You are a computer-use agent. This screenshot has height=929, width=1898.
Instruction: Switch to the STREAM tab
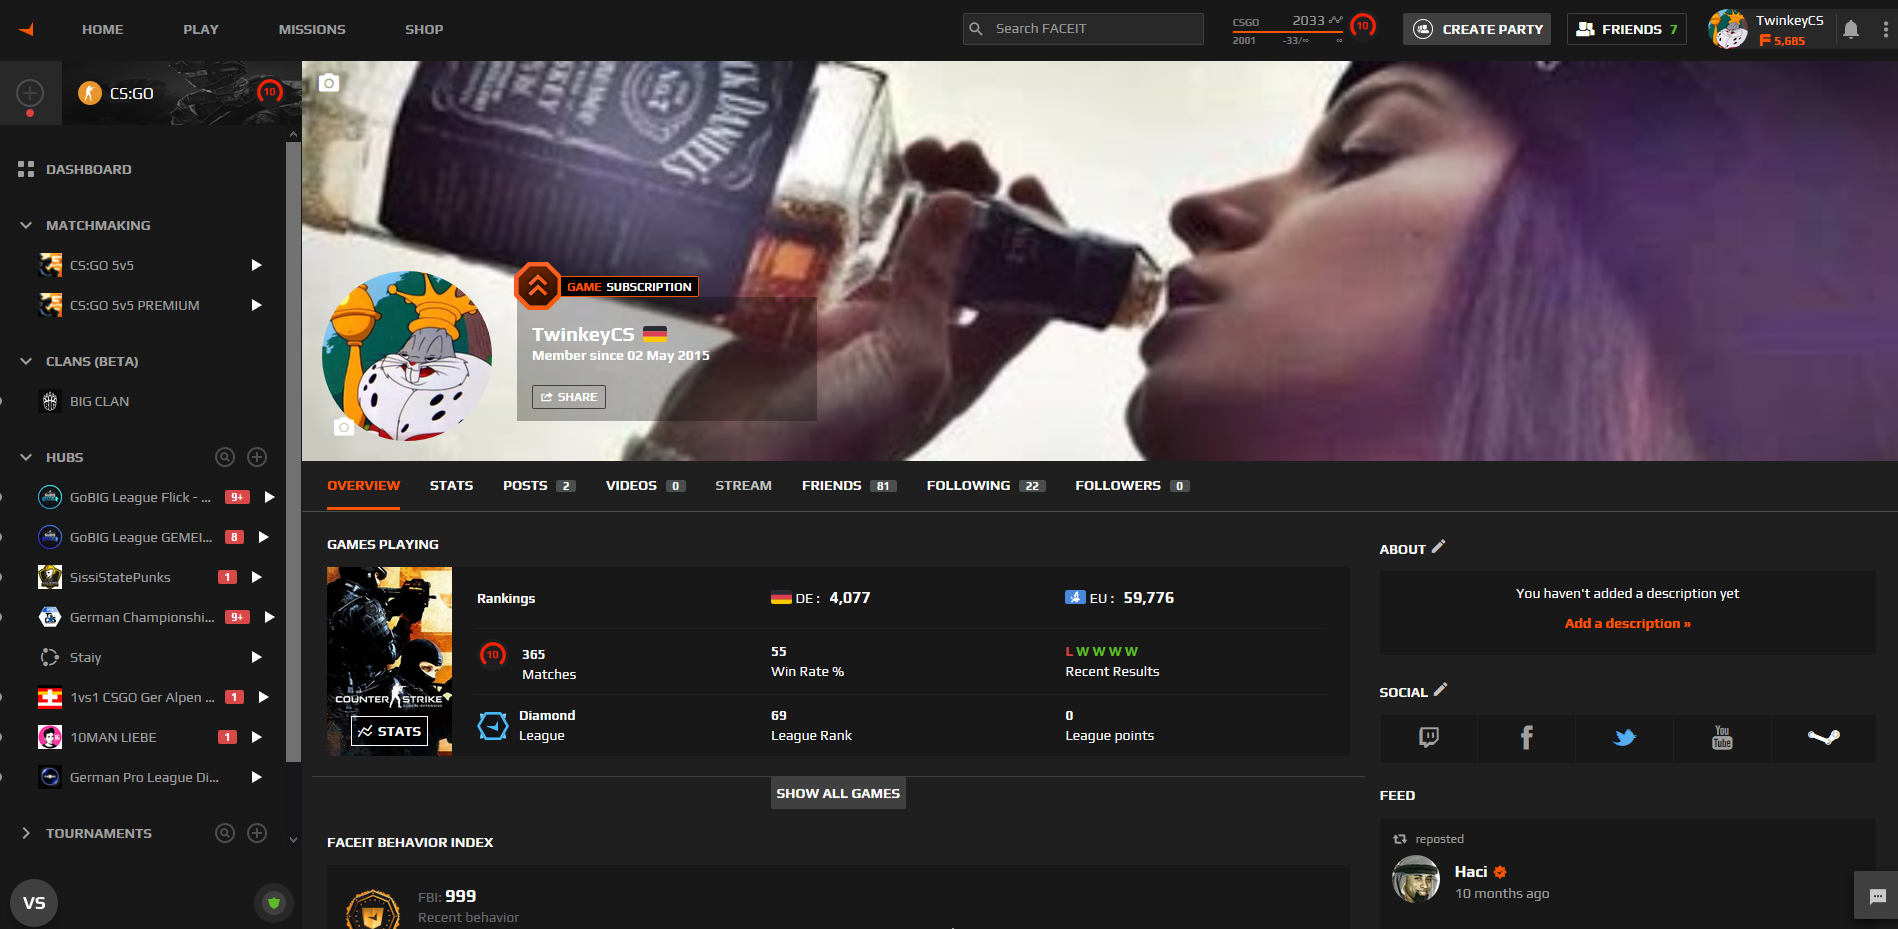743,485
